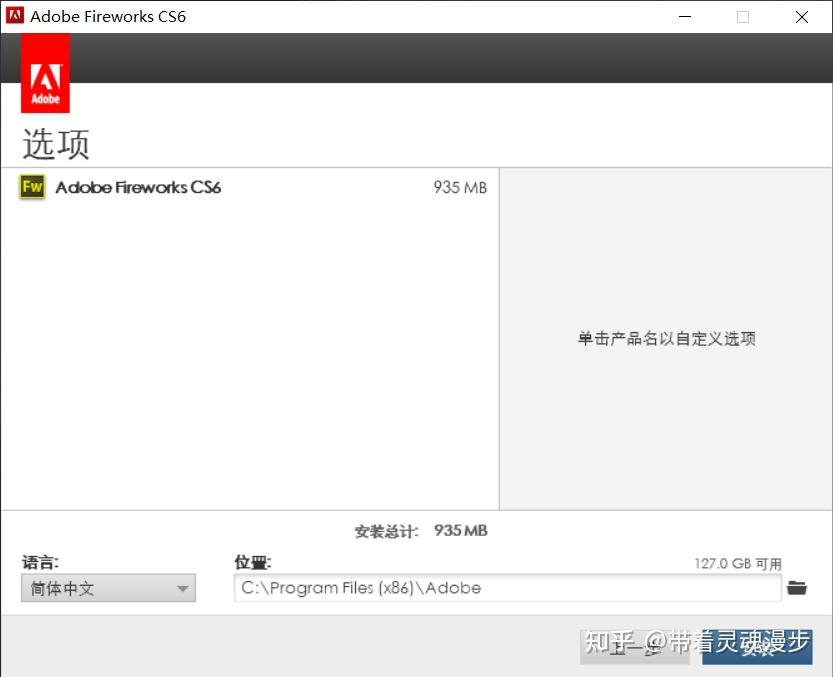833x677 pixels.
Task: Click the 单击产品名以自定义选项 hint text
Action: 666,339
